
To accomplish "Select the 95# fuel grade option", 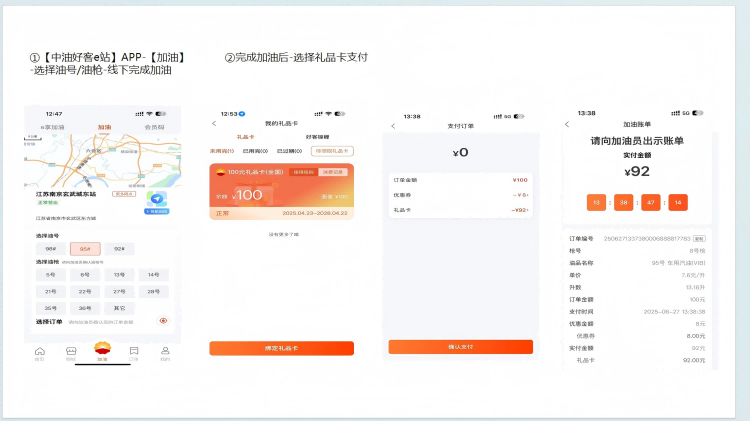I will (x=84, y=249).
